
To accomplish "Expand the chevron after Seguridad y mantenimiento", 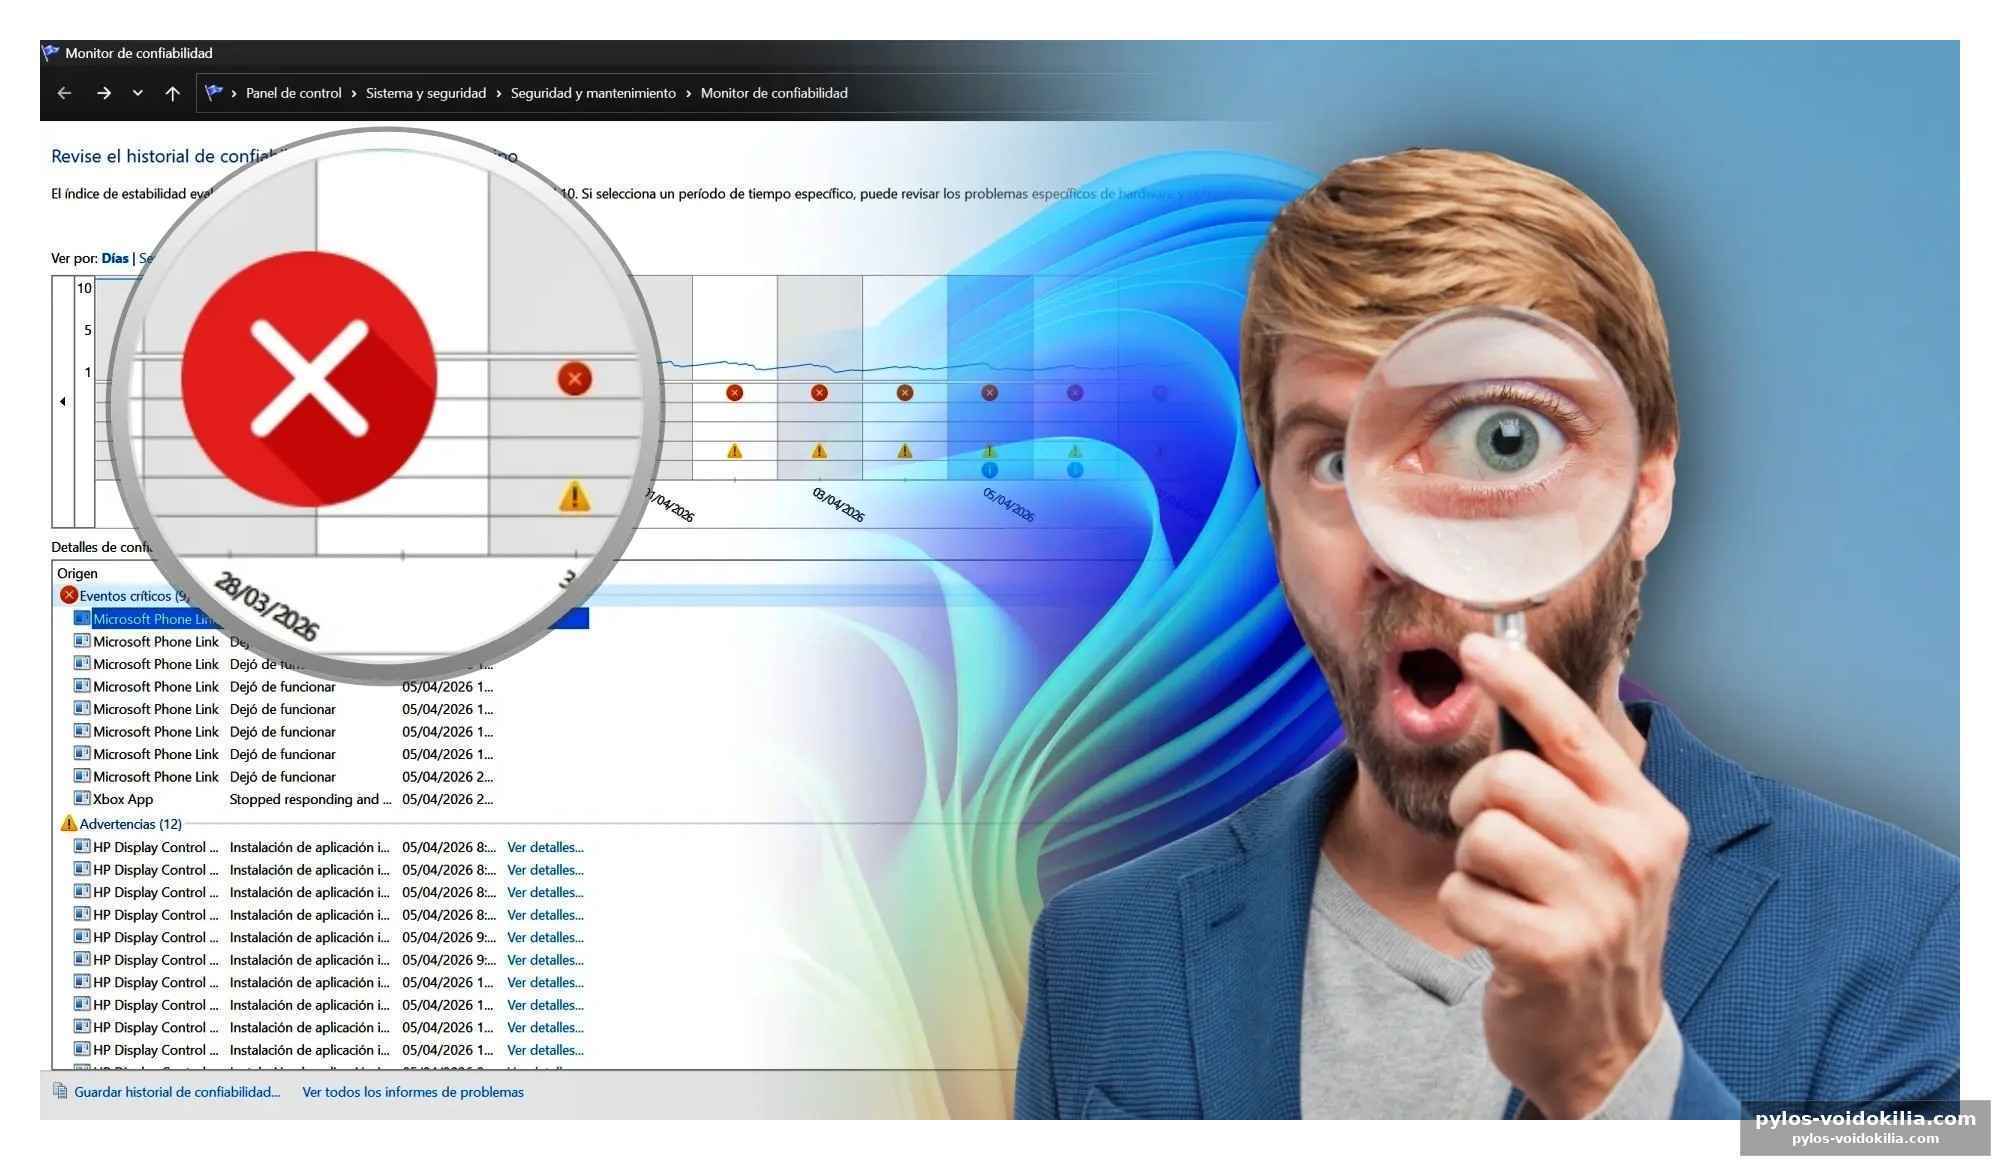I will coord(688,93).
